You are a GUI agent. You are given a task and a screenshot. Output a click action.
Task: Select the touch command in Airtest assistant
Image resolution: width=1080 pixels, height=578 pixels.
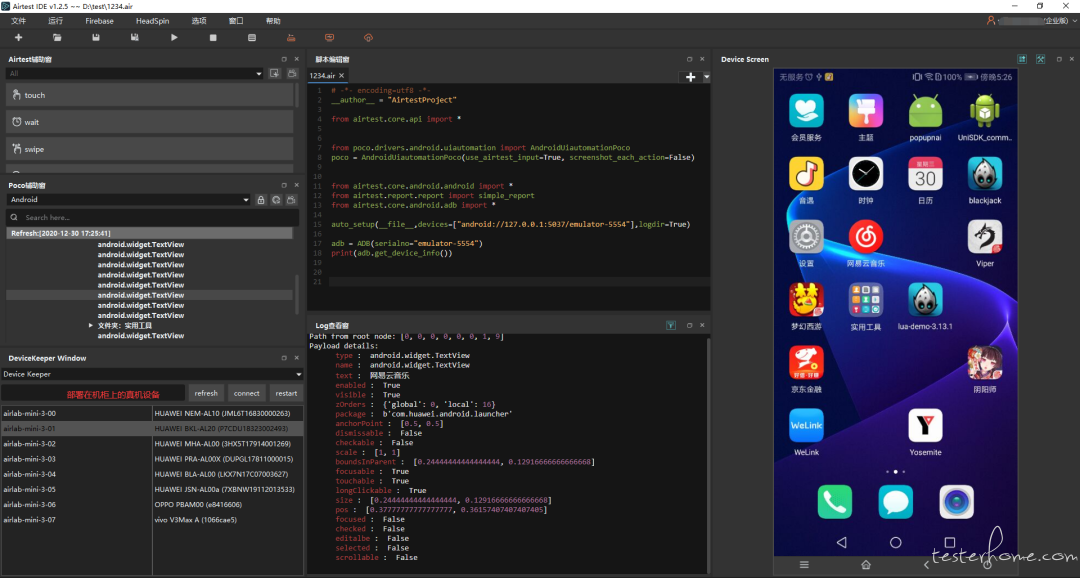pyautogui.click(x=149, y=95)
